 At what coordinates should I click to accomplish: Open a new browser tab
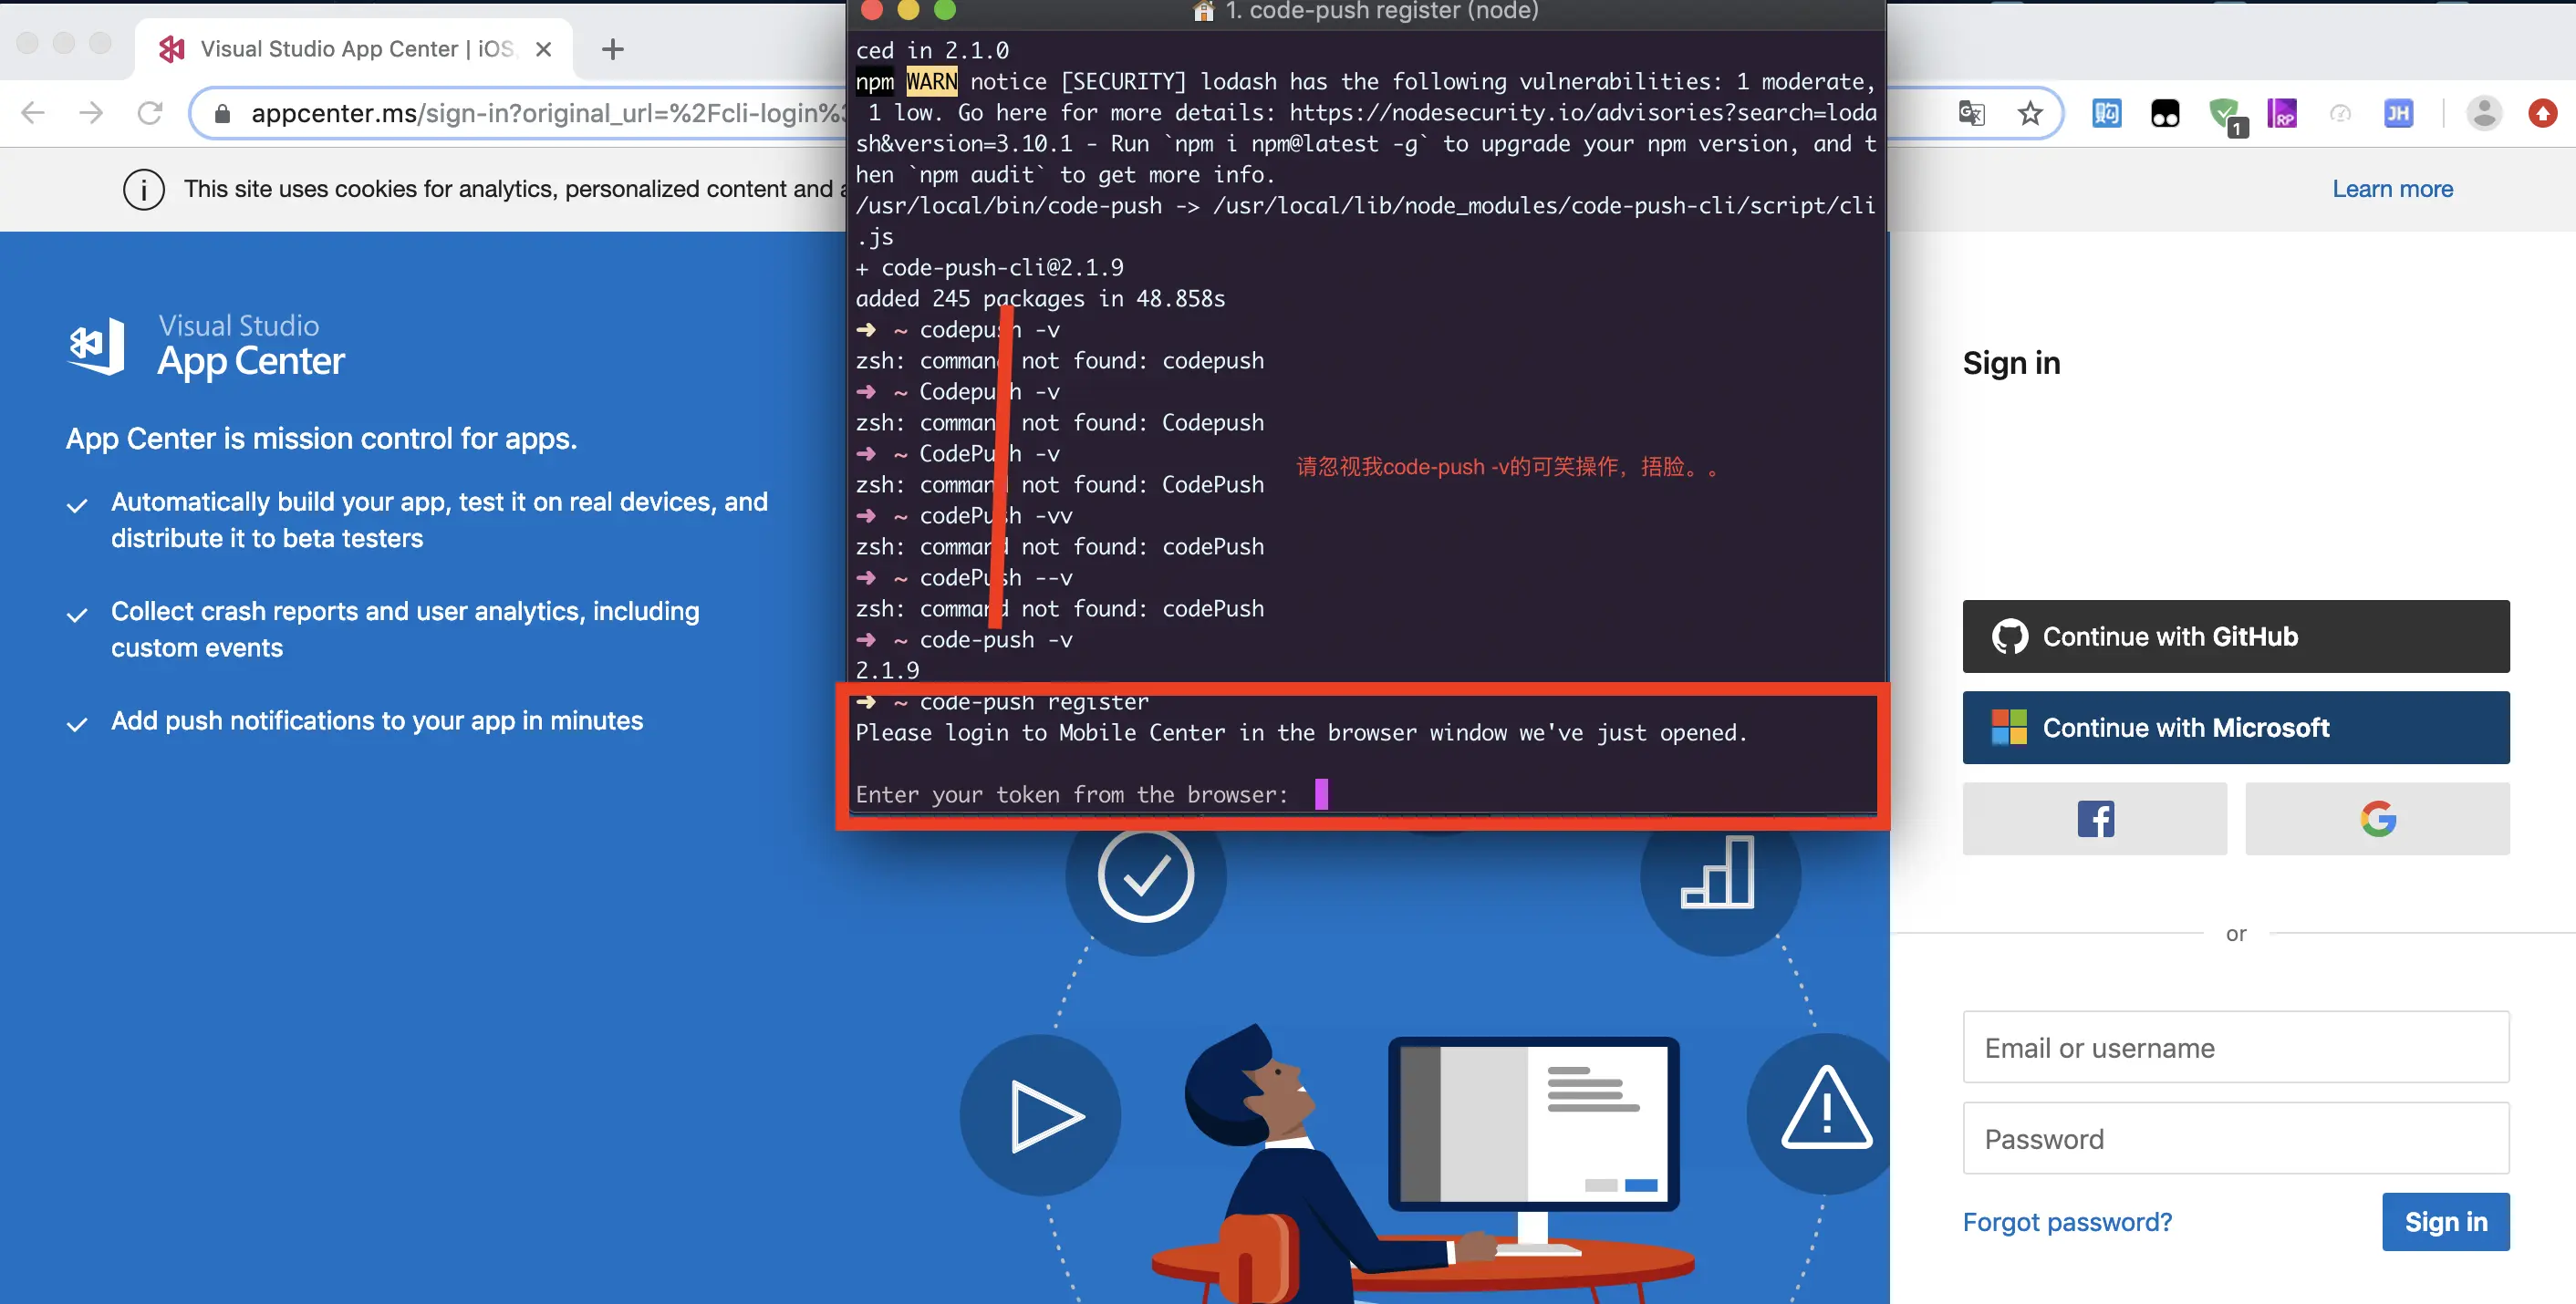pyautogui.click(x=612, y=48)
